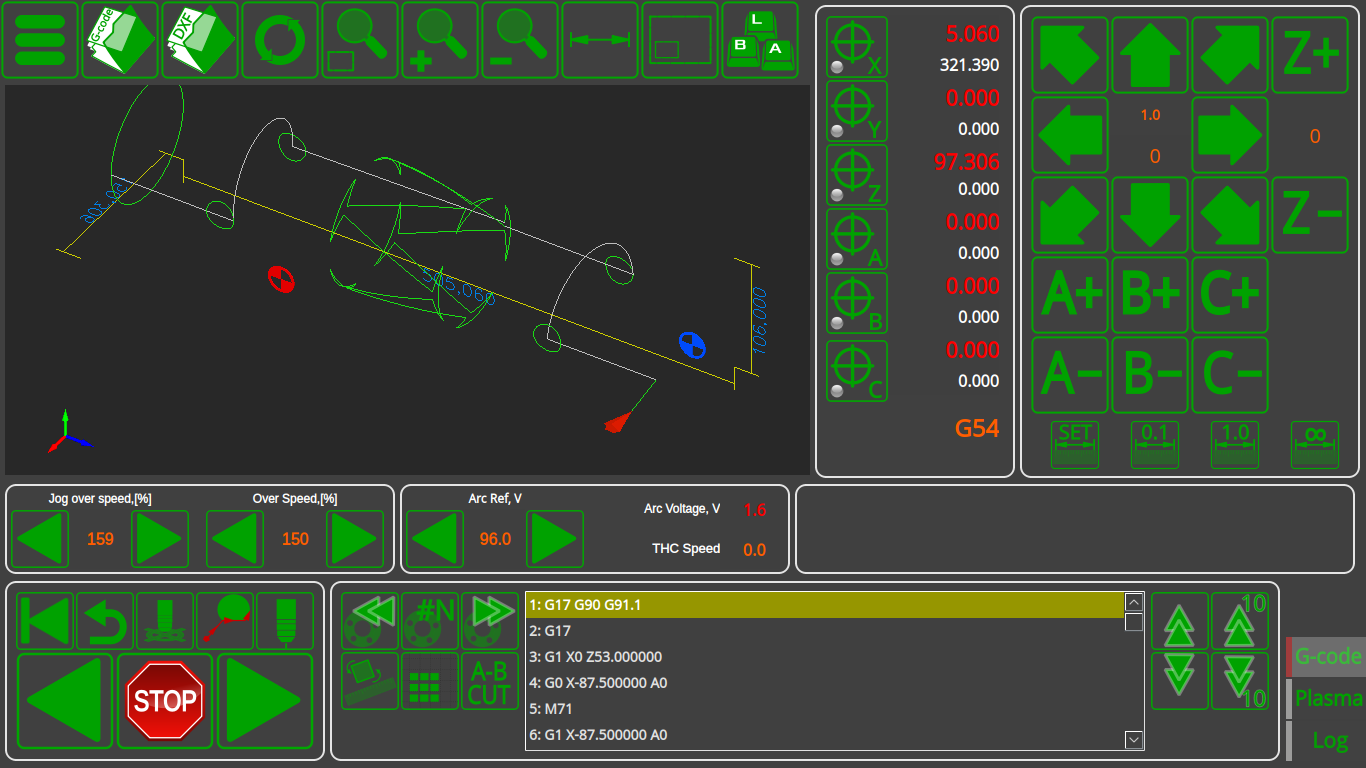This screenshot has width=1366, height=768.
Task: Enable continuous jog with infinity symbol
Action: tap(1315, 445)
